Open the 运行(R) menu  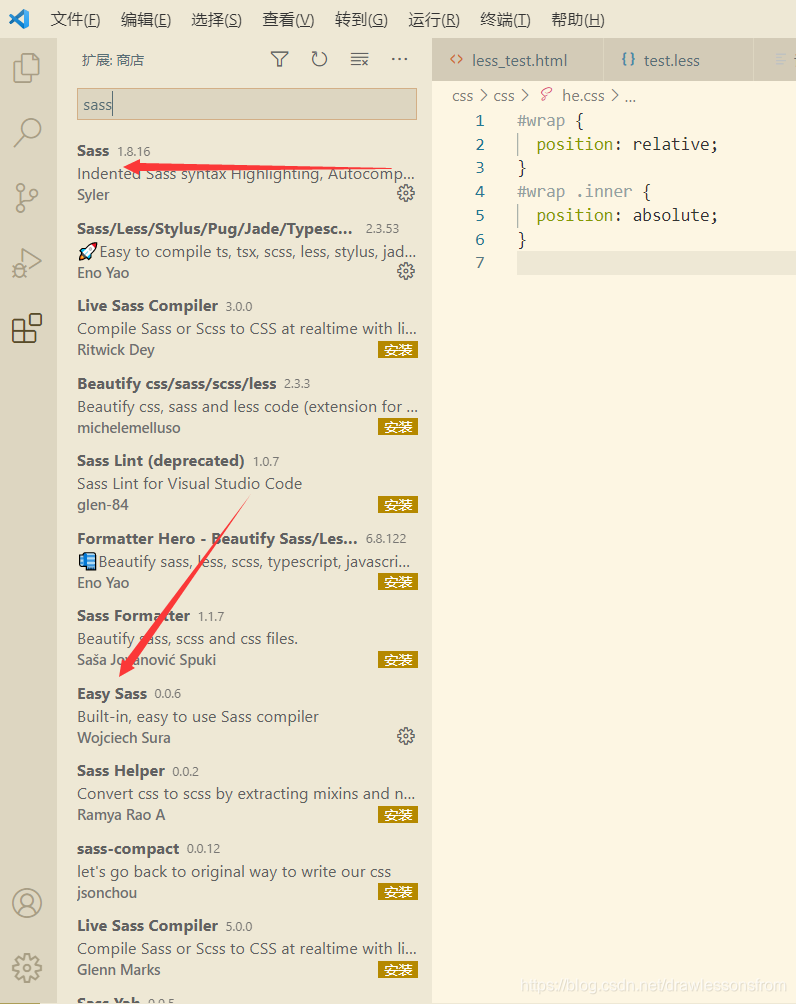coord(434,20)
